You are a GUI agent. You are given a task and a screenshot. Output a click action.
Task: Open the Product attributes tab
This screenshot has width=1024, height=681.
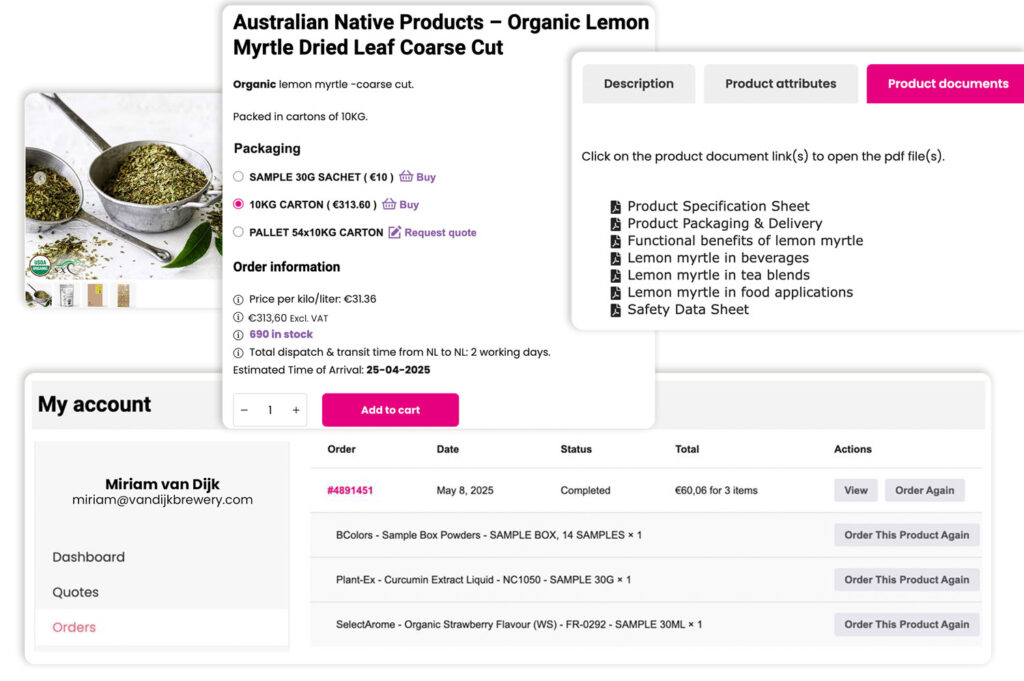[x=781, y=84]
